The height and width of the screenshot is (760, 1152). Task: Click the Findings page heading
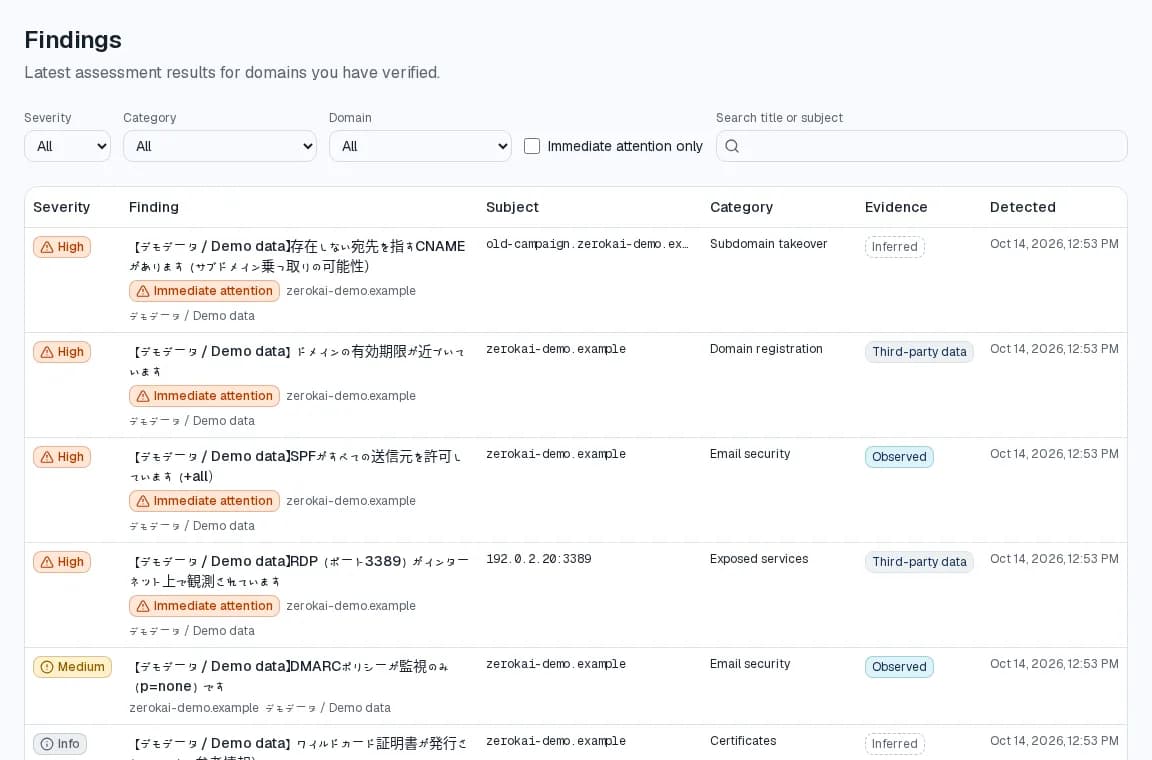pos(73,40)
